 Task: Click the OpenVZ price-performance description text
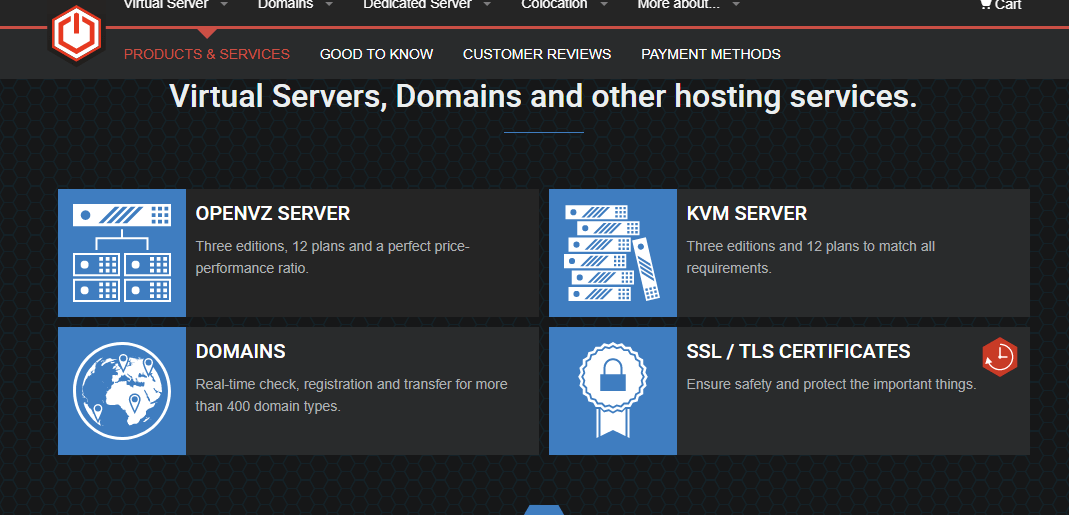pos(333,257)
